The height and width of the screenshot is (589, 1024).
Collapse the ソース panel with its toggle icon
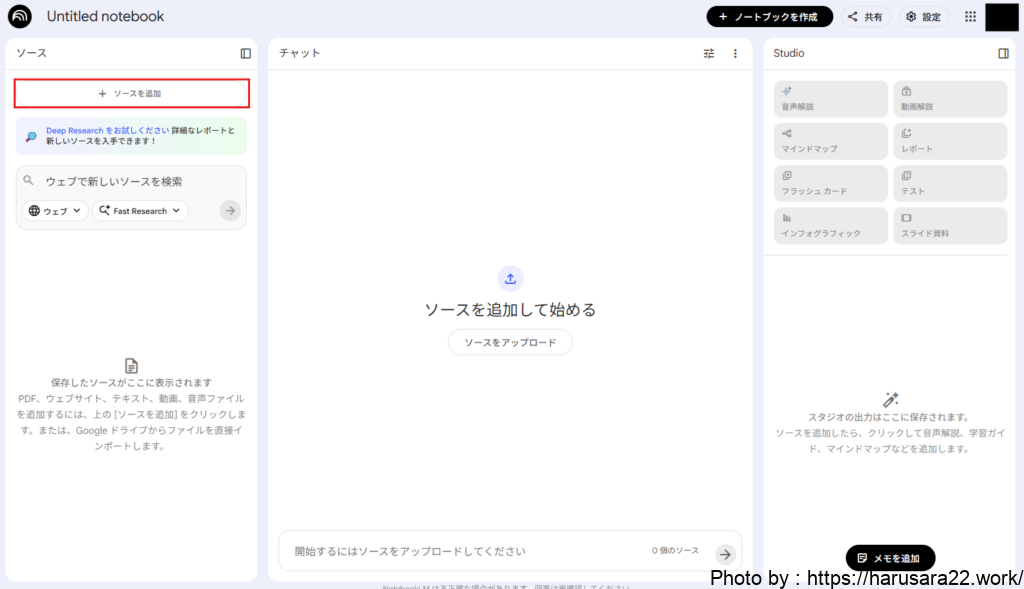(x=245, y=53)
